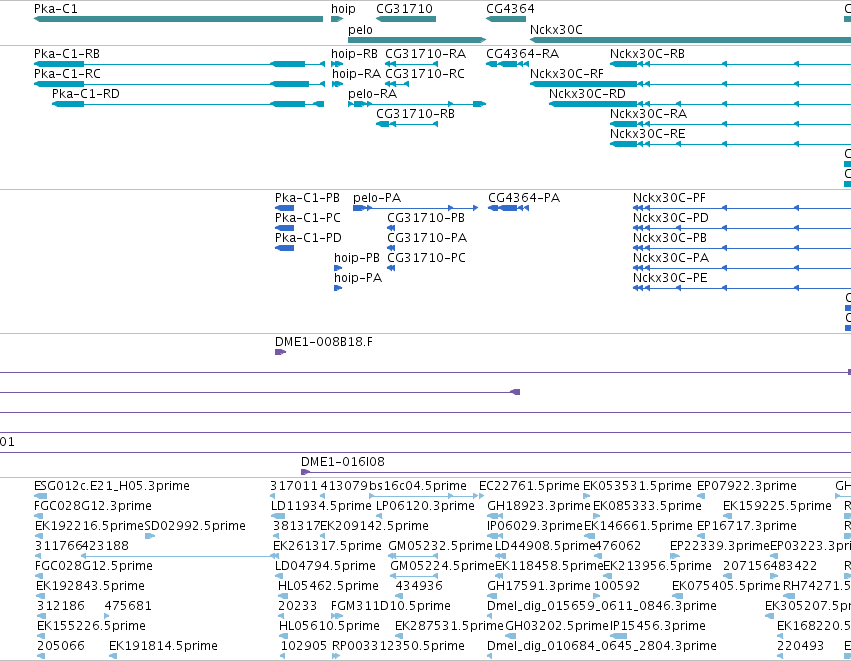The image size is (851, 661).
Task: Select EST SD02992.5prime
Action: pyautogui.click(x=150, y=536)
